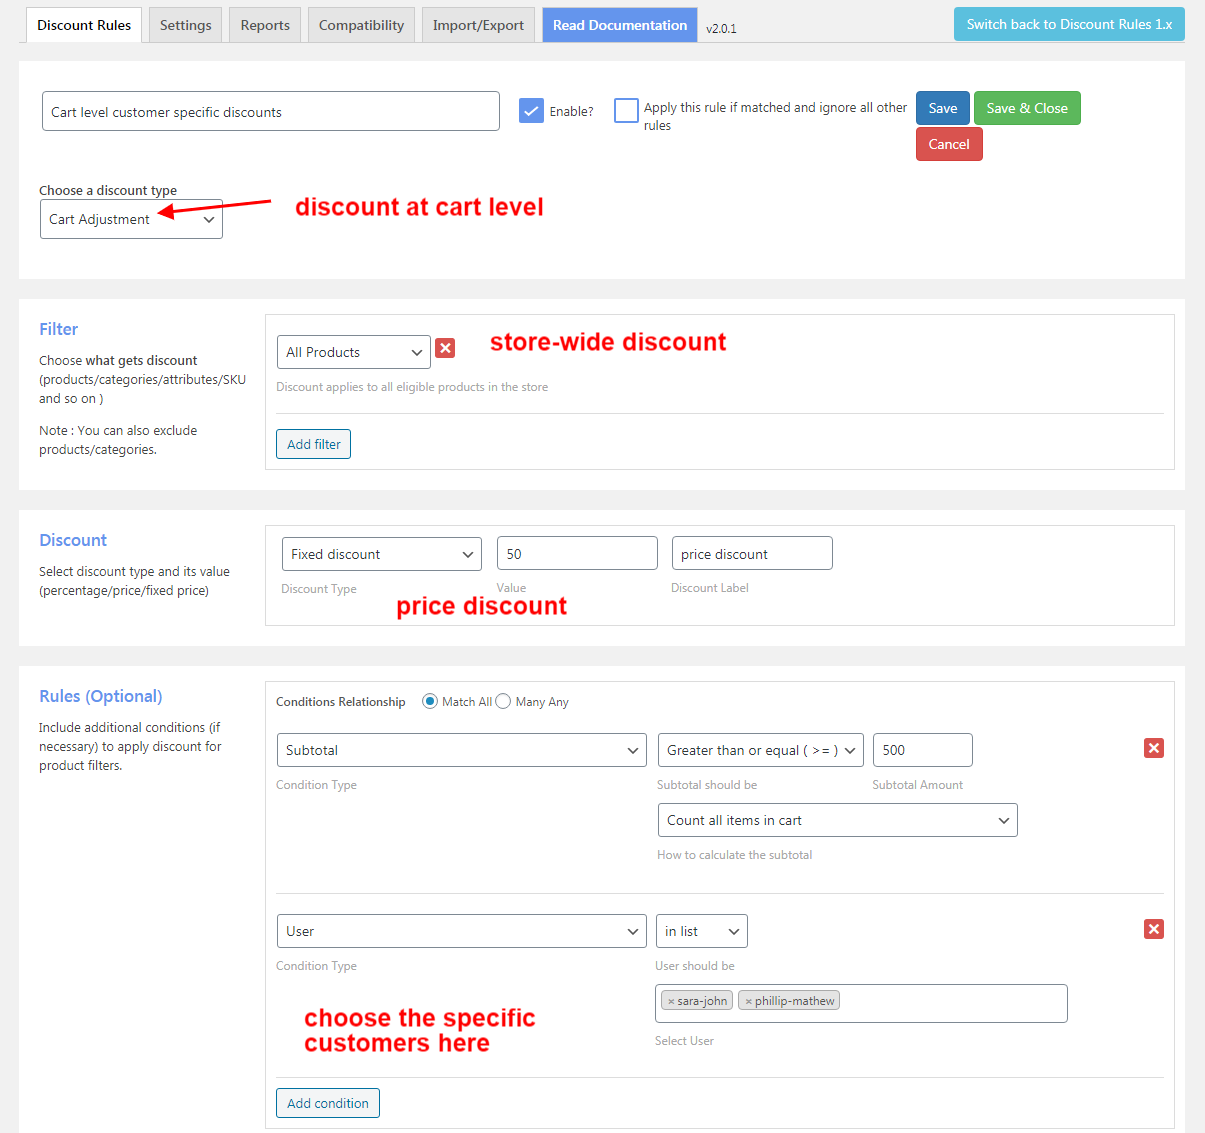Open the Reports tab
The image size is (1205, 1133).
point(264,24)
